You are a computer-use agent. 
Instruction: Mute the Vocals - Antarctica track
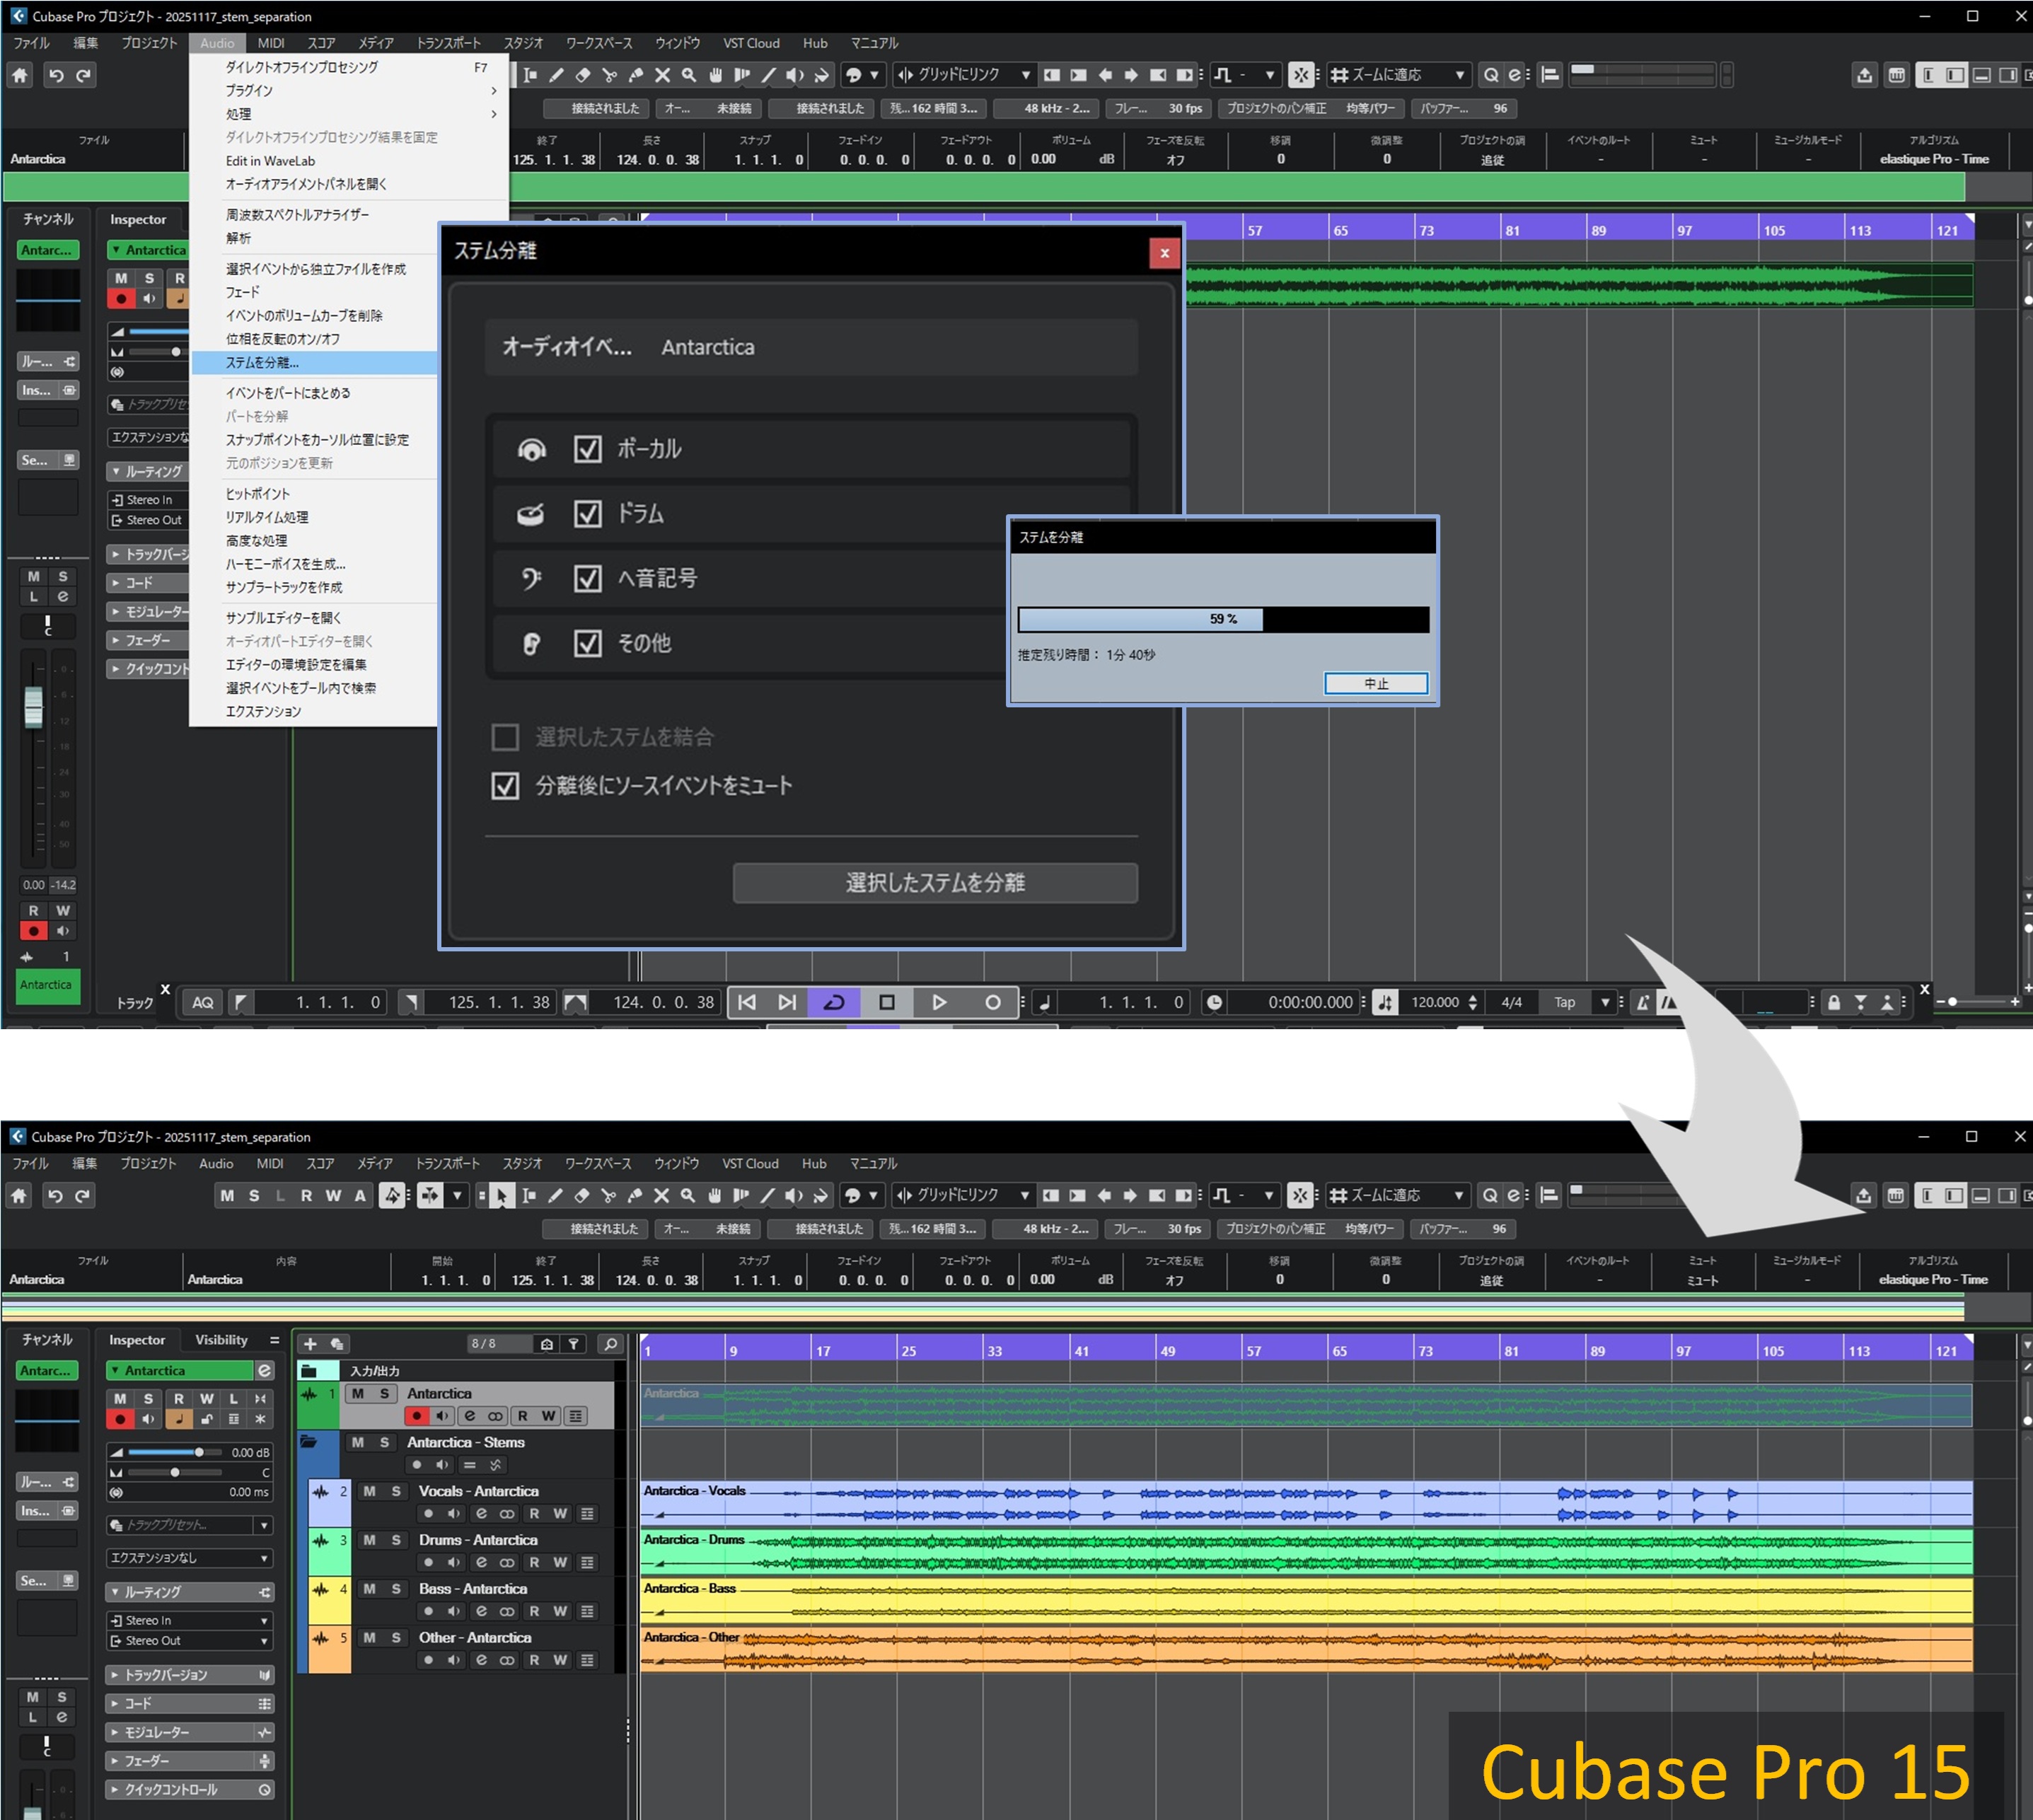tap(369, 1491)
